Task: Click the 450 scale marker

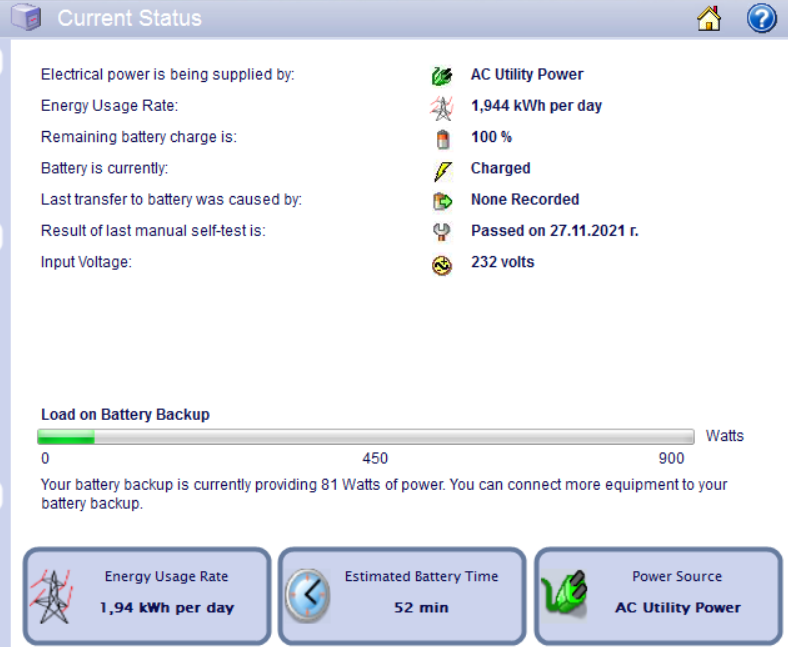Action: tap(375, 458)
